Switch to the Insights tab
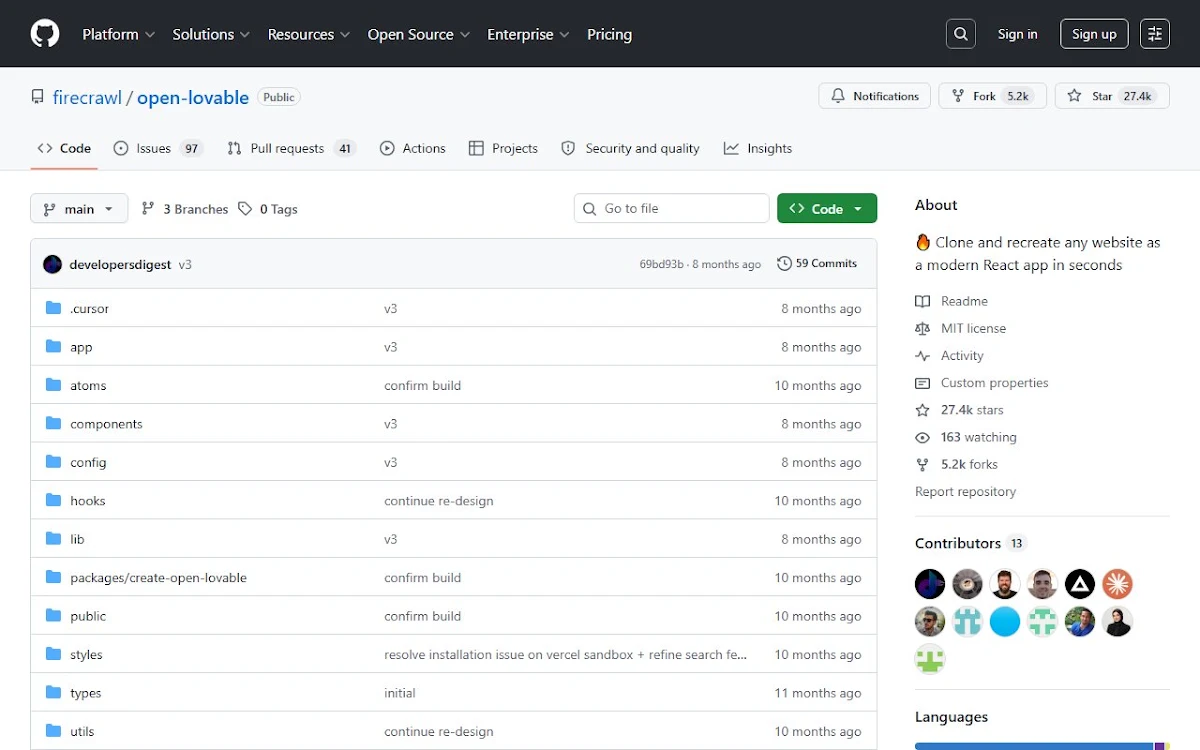Viewport: 1200px width, 750px height. tap(758, 148)
